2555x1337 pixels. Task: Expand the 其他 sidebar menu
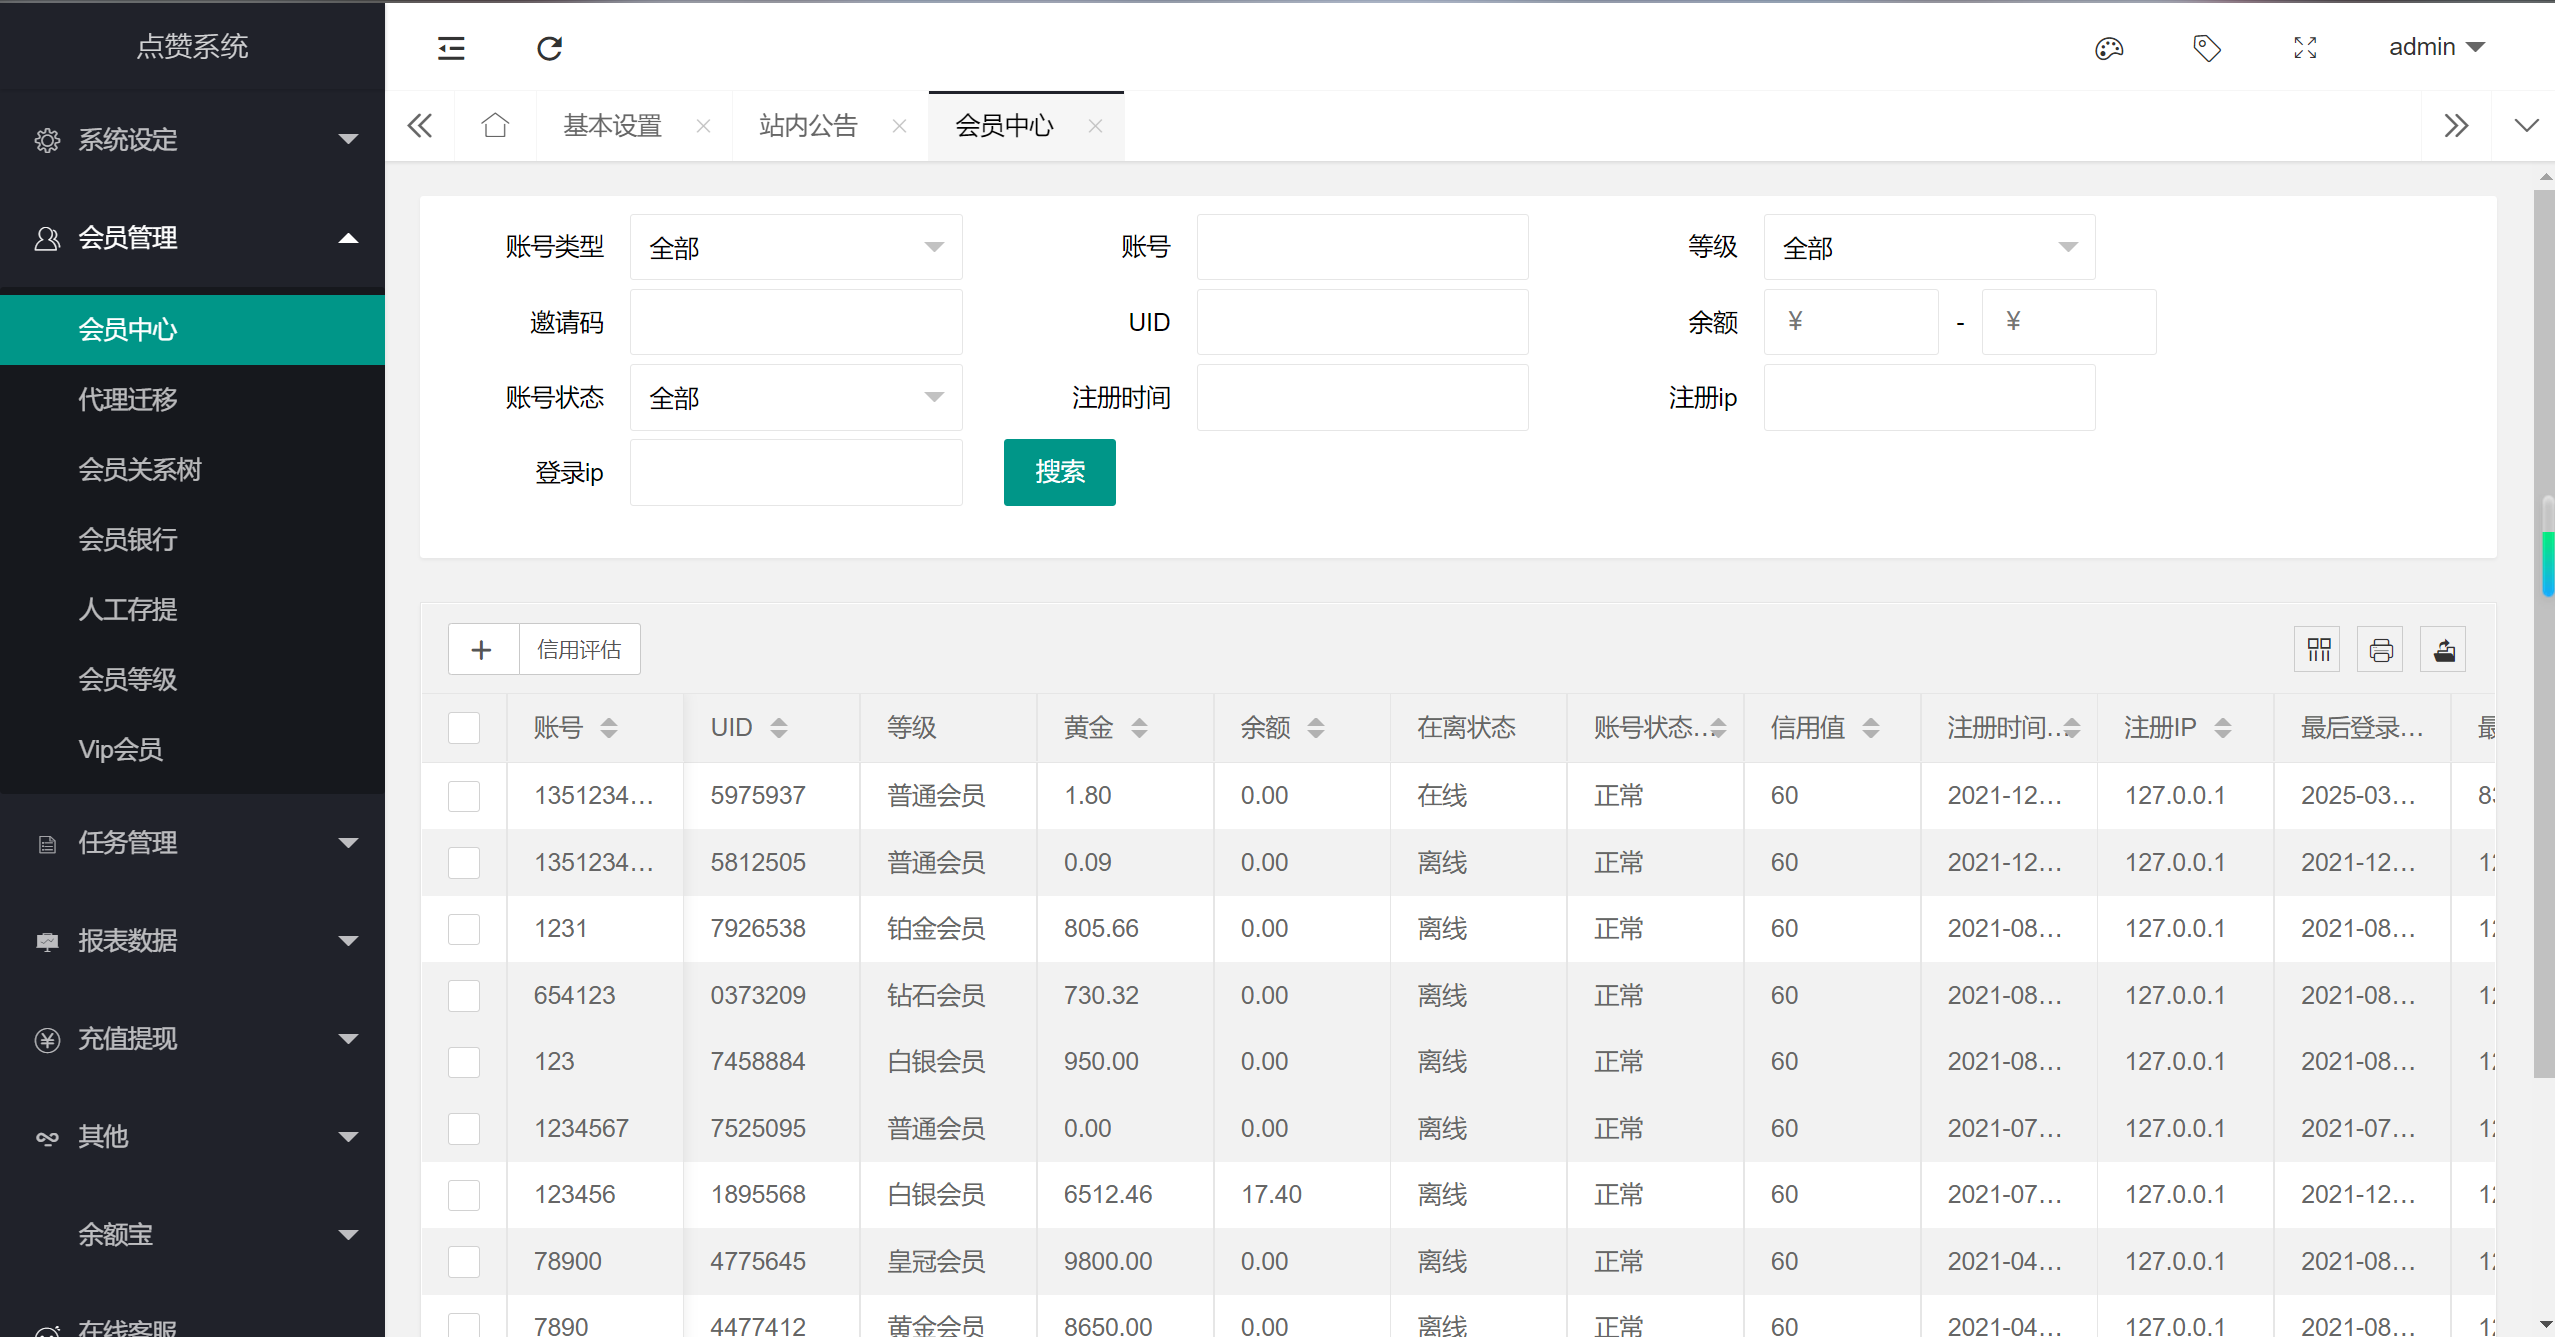point(192,1137)
